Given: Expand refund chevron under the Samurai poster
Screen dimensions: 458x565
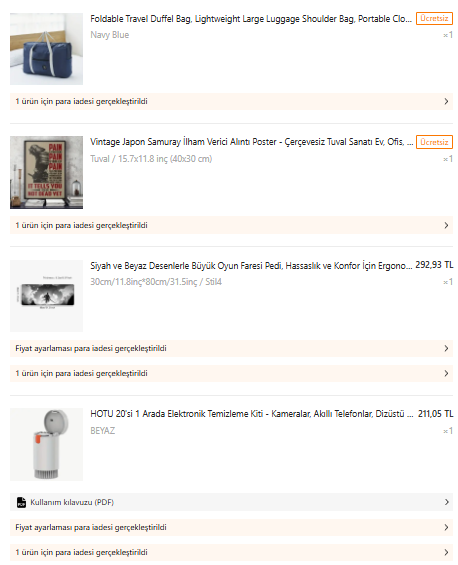Looking at the screenshot, I should (x=446, y=226).
